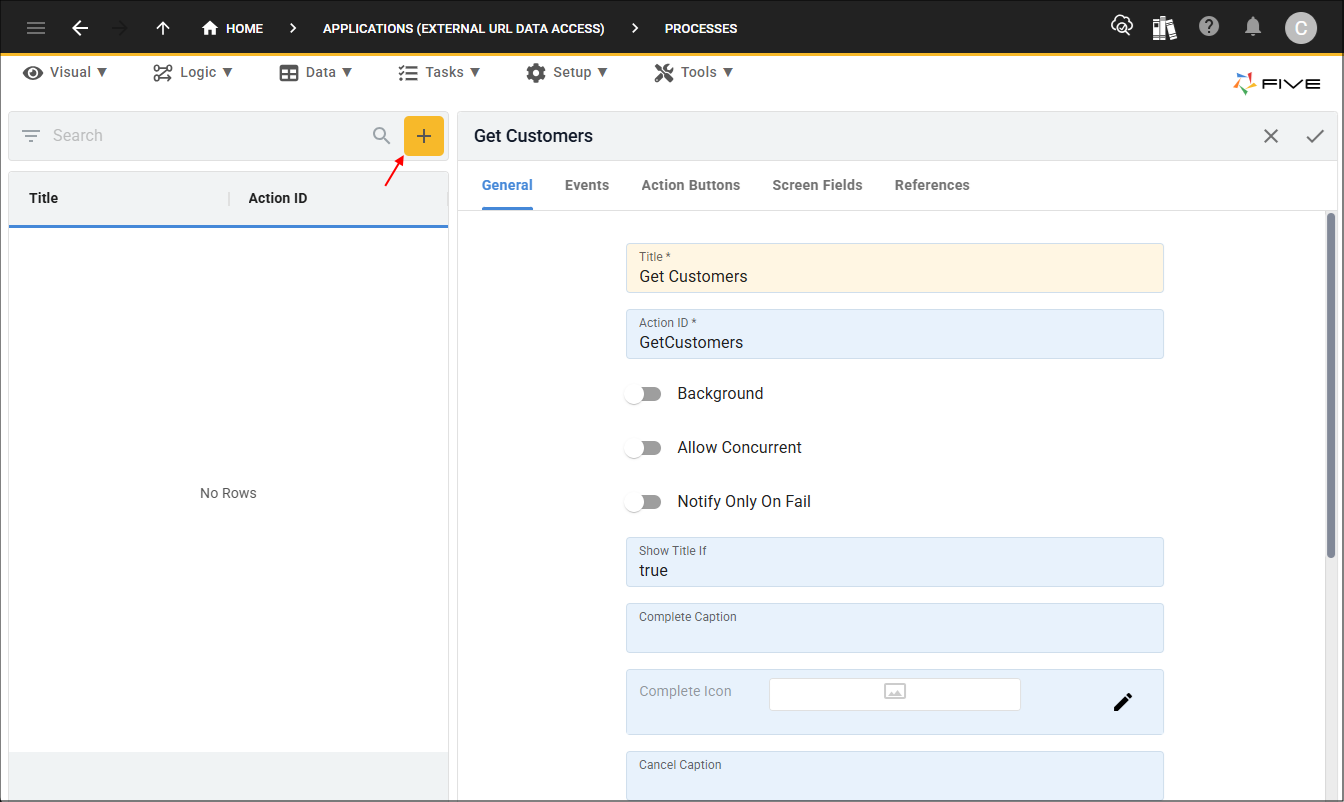1344x802 pixels.
Task: Click the help question mark icon
Action: coord(1209,27)
